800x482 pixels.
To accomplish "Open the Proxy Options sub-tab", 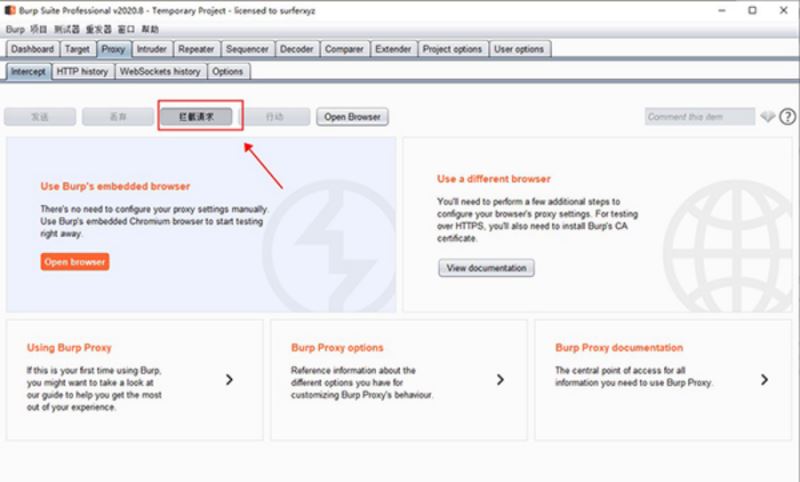I will 228,71.
